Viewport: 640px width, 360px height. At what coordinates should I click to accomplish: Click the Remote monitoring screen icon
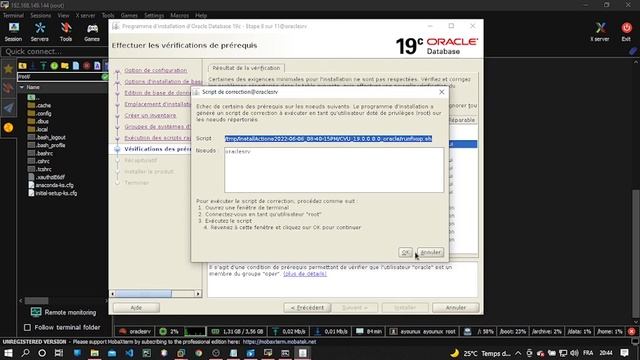pyautogui.click(x=36, y=312)
